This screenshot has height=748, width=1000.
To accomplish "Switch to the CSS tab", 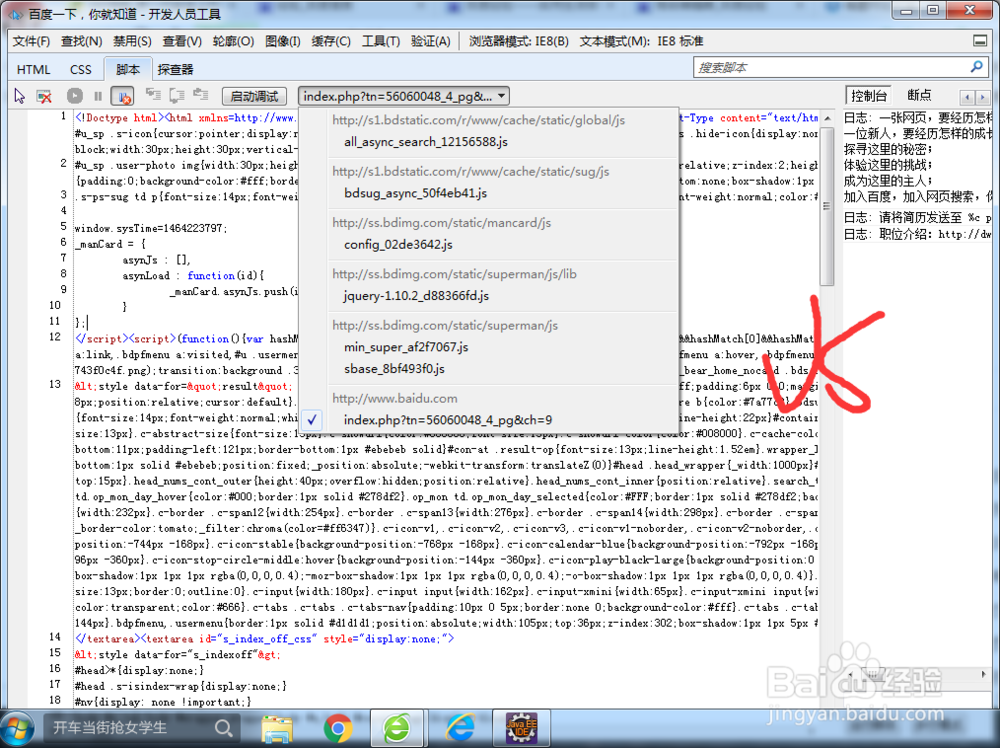I will (80, 70).
